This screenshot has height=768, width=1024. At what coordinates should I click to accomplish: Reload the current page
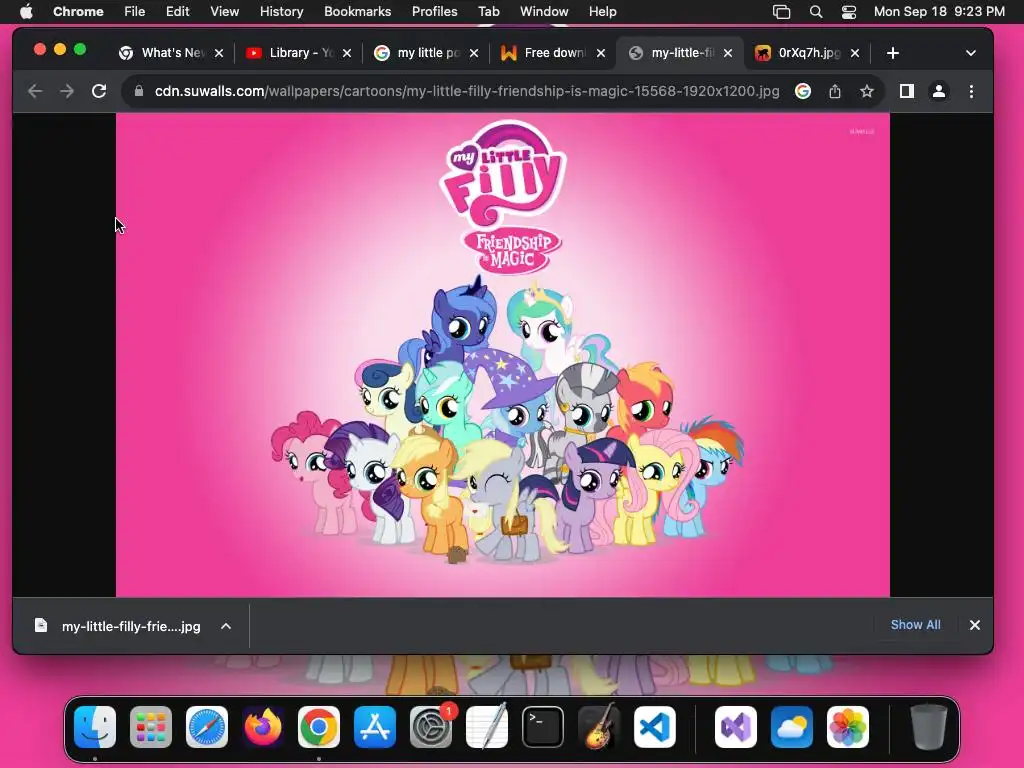[x=99, y=91]
